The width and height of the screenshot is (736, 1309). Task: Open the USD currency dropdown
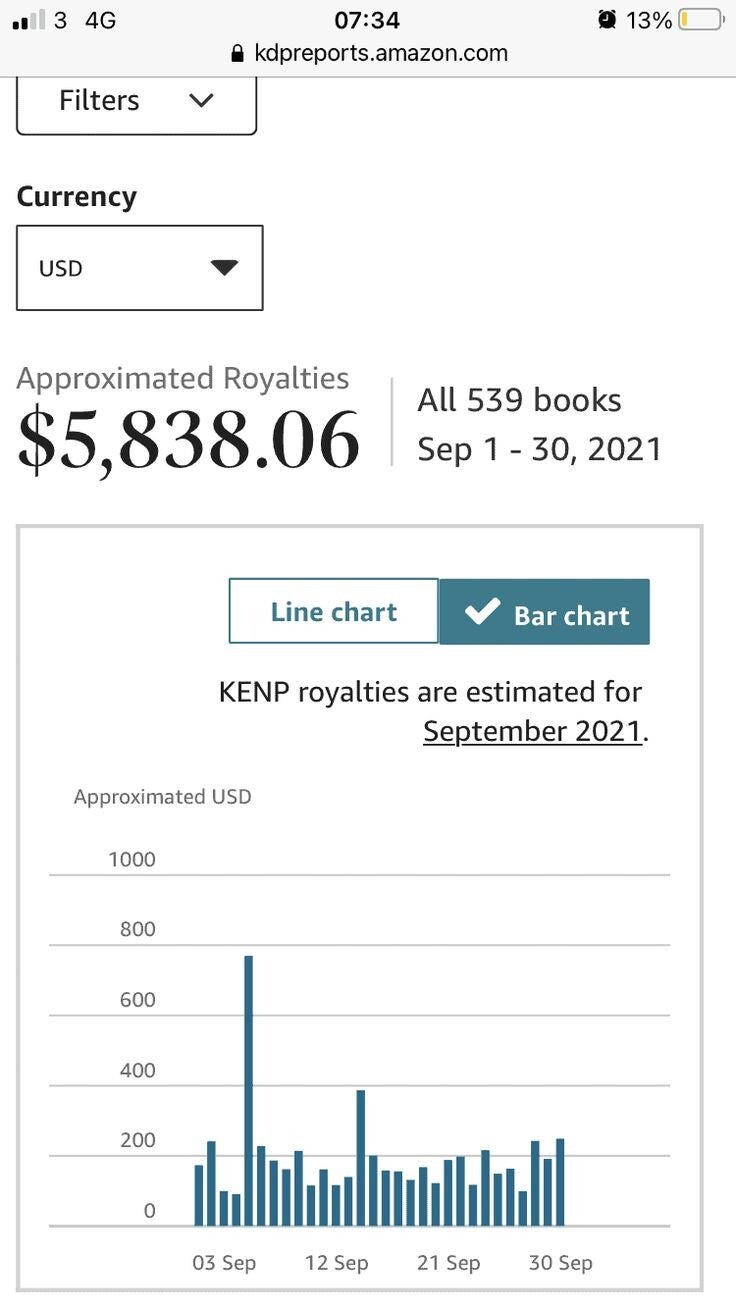(x=139, y=268)
